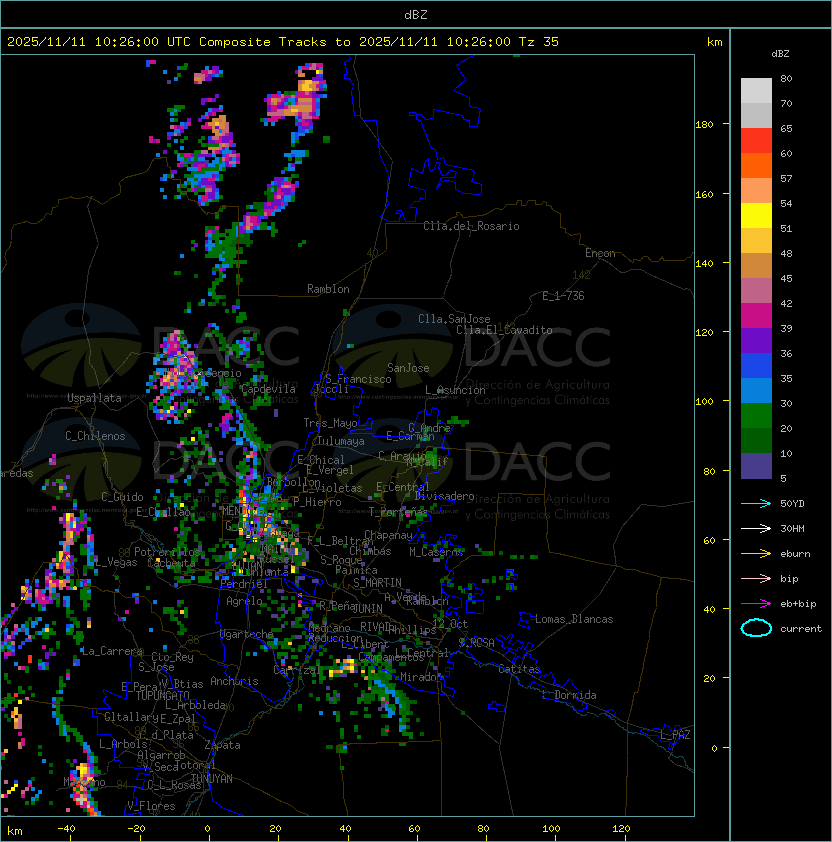Click the Mirador label
This screenshot has height=842, width=832.
pyautogui.click(x=418, y=677)
